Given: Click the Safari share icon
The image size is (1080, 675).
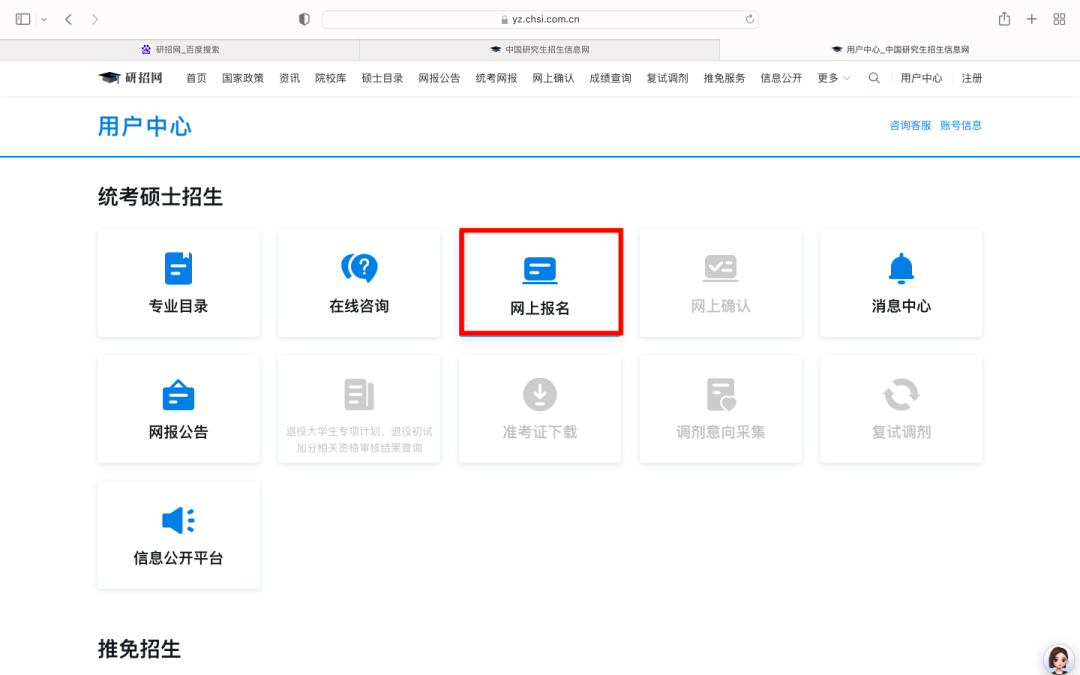Looking at the screenshot, I should pyautogui.click(x=1004, y=19).
